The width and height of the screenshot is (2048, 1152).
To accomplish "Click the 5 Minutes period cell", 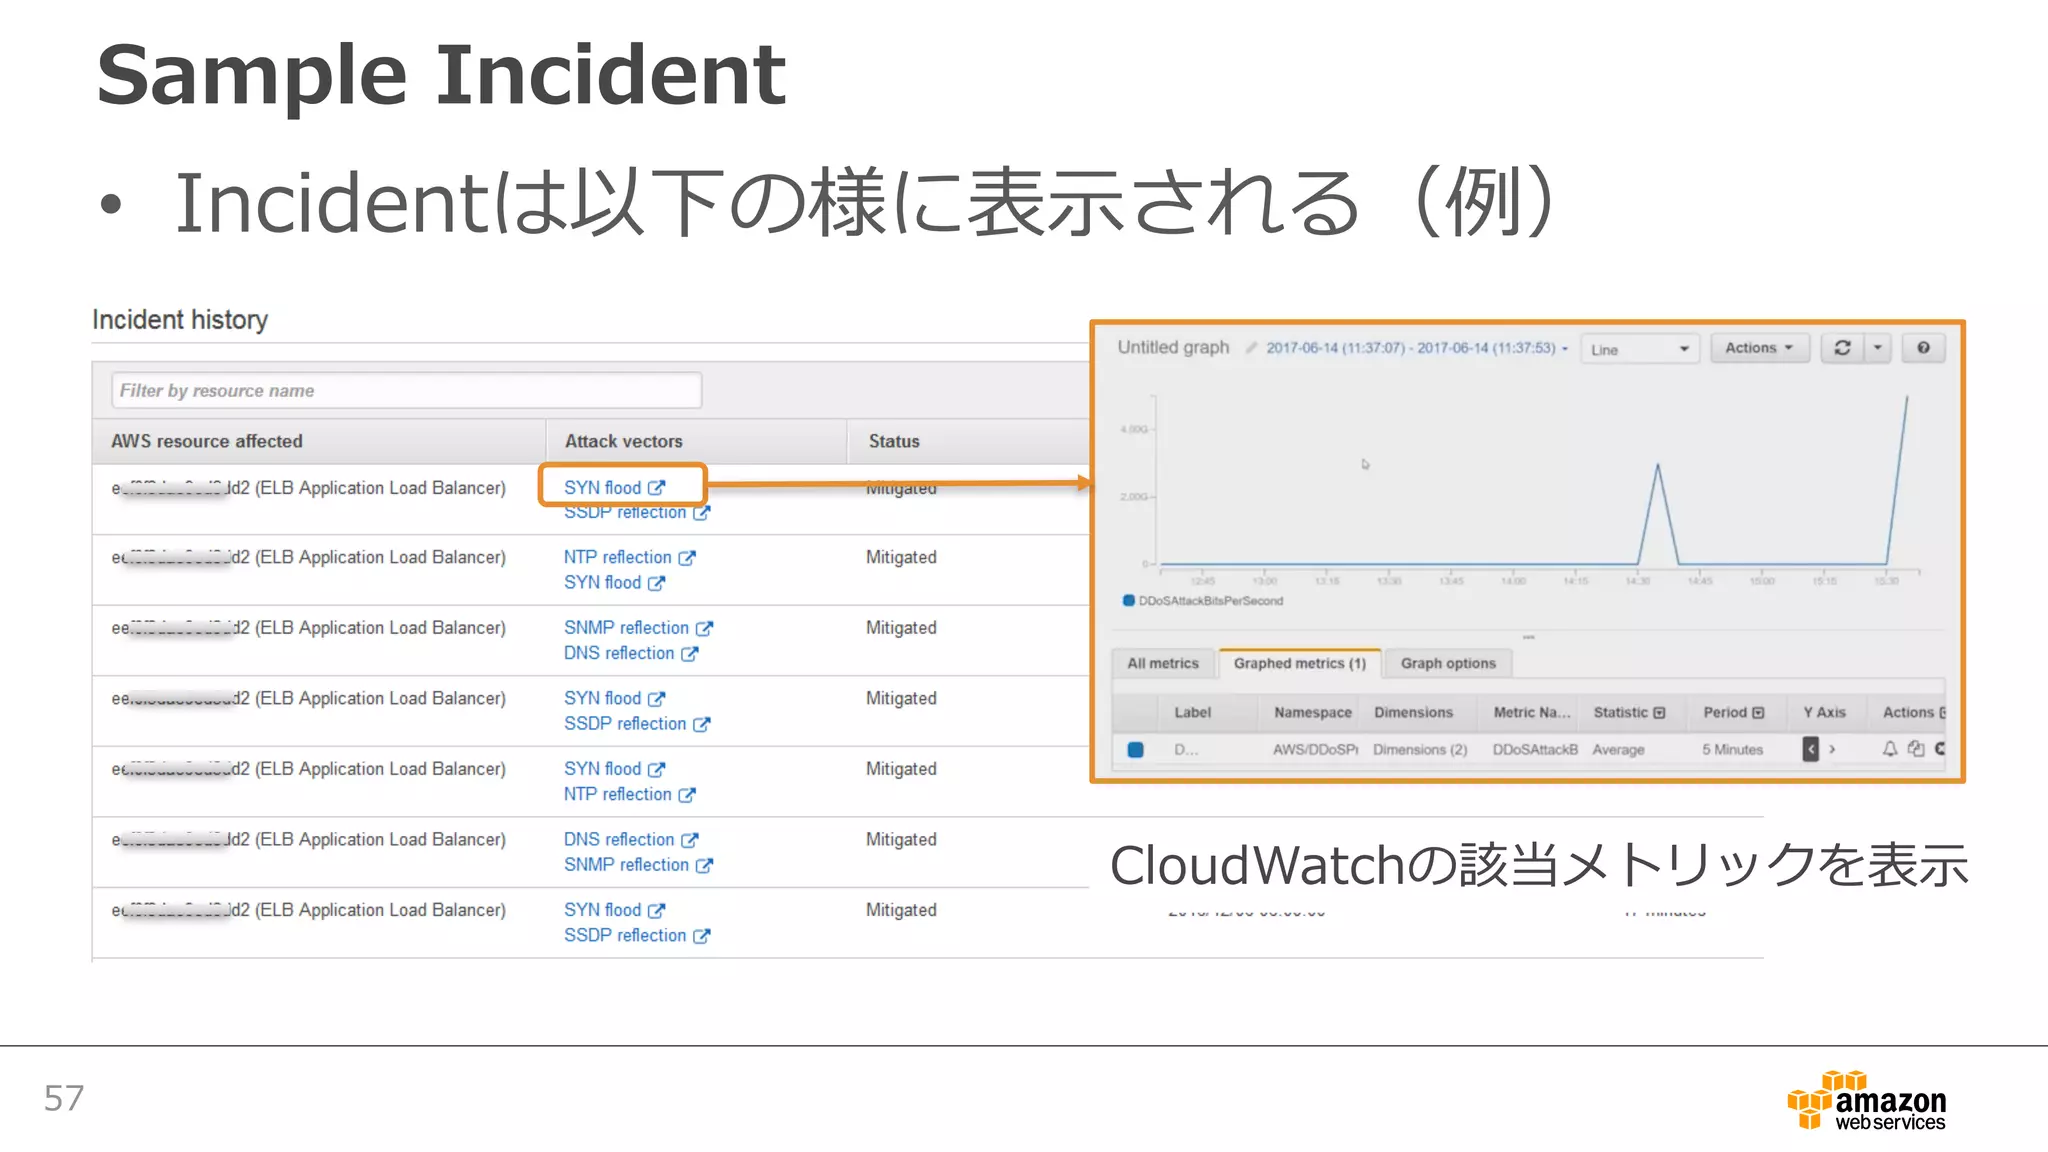I will (x=1733, y=749).
